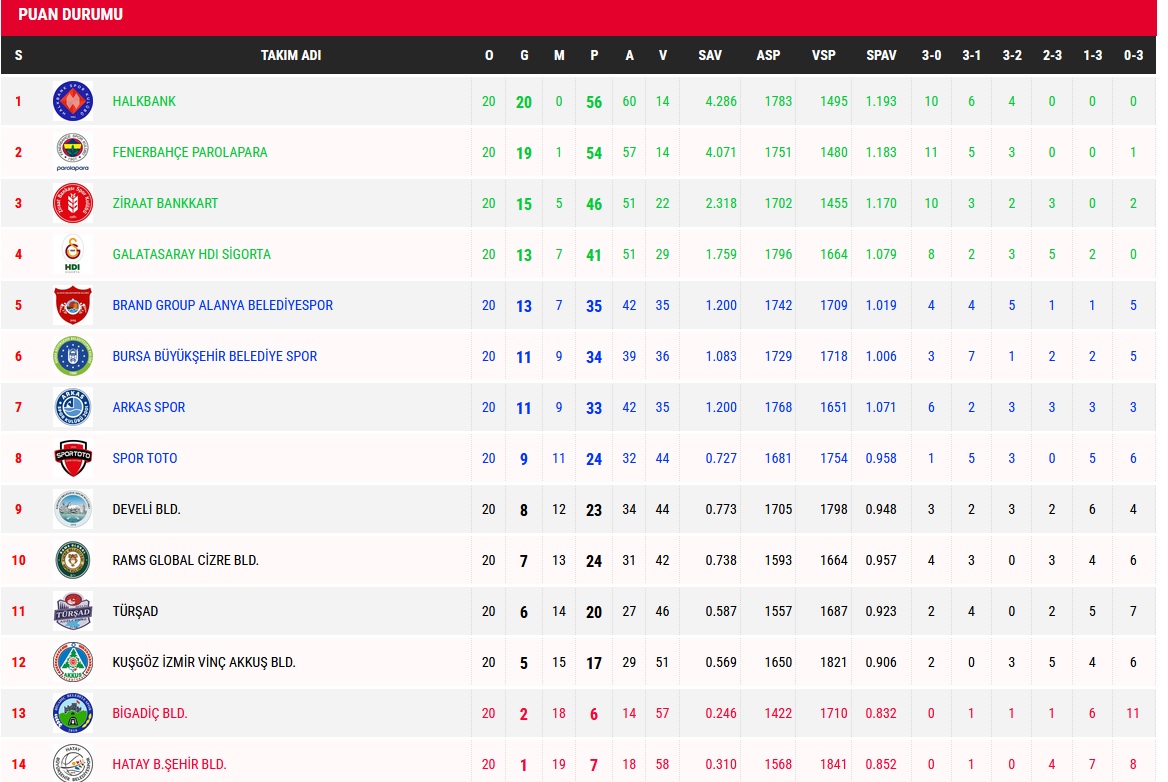This screenshot has height=782, width=1168.
Task: Open the ZİRAAT BANKKART team link
Action: [x=165, y=203]
